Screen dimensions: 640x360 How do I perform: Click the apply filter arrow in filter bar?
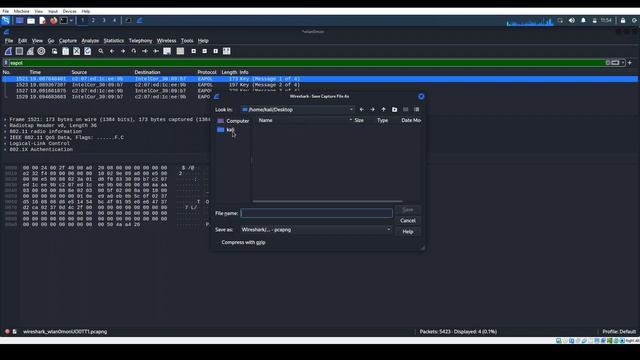coord(615,63)
